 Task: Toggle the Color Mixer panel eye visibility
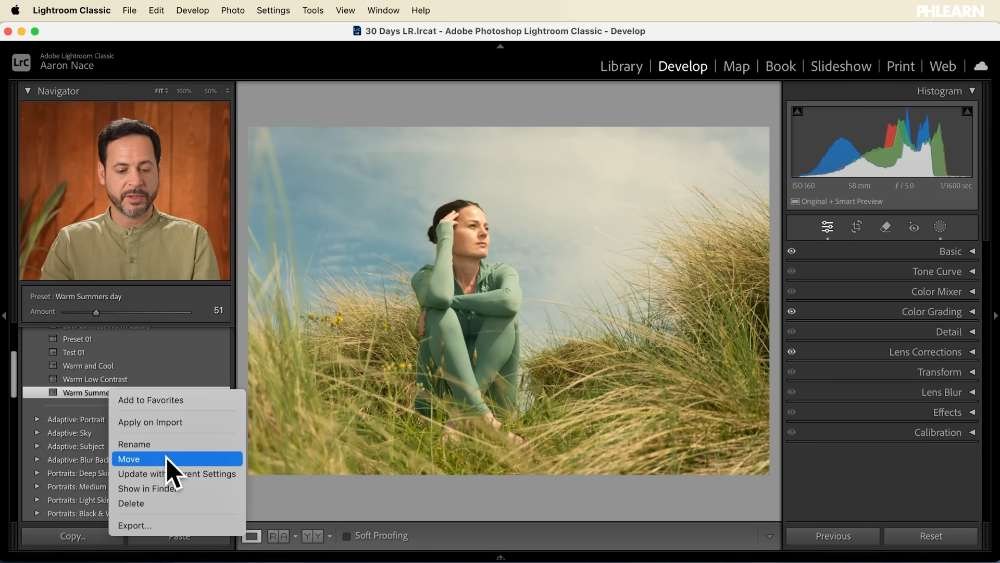click(791, 291)
